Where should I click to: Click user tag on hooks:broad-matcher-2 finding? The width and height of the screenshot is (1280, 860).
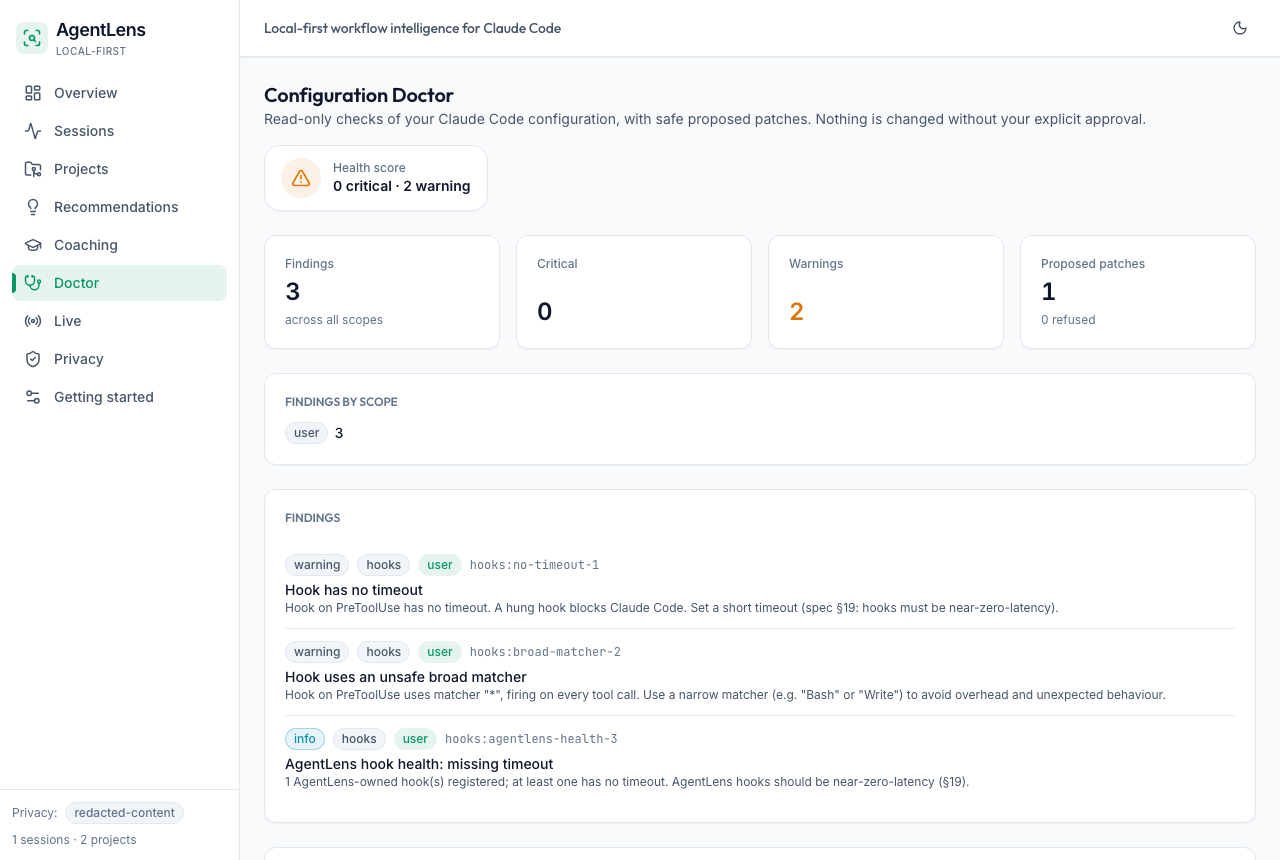pos(440,652)
